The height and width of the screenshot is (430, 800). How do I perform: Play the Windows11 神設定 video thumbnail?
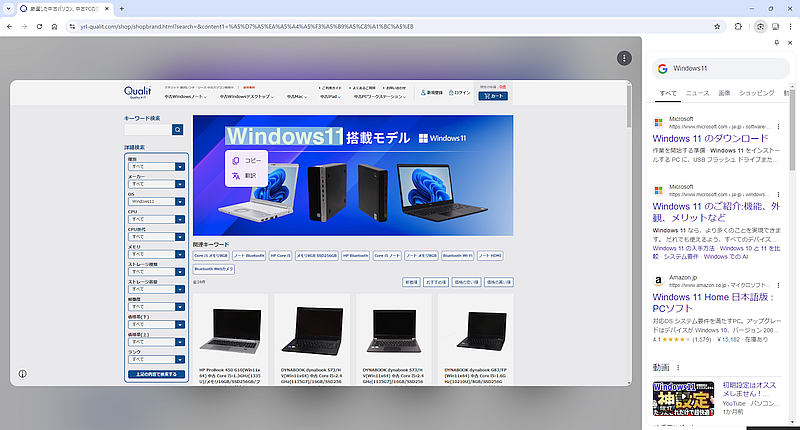683,398
